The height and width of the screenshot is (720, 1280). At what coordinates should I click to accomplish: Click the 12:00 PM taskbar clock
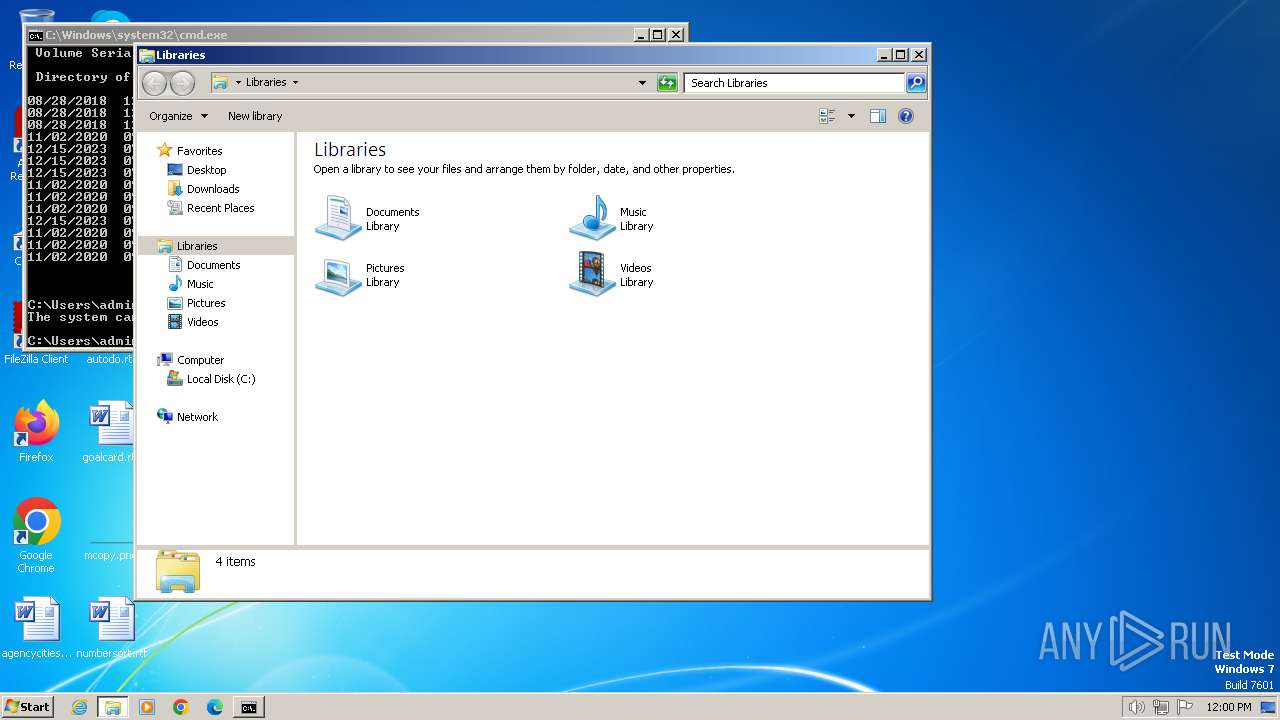(1229, 707)
